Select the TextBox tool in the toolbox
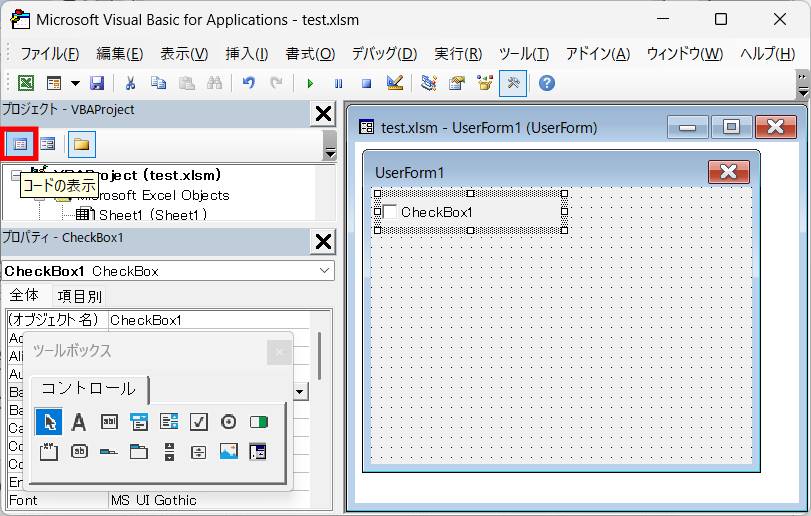 (x=109, y=422)
